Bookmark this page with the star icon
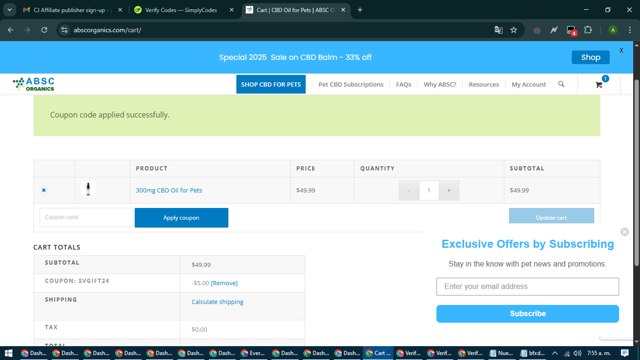Image resolution: width=640 pixels, height=360 pixels. 513,30
